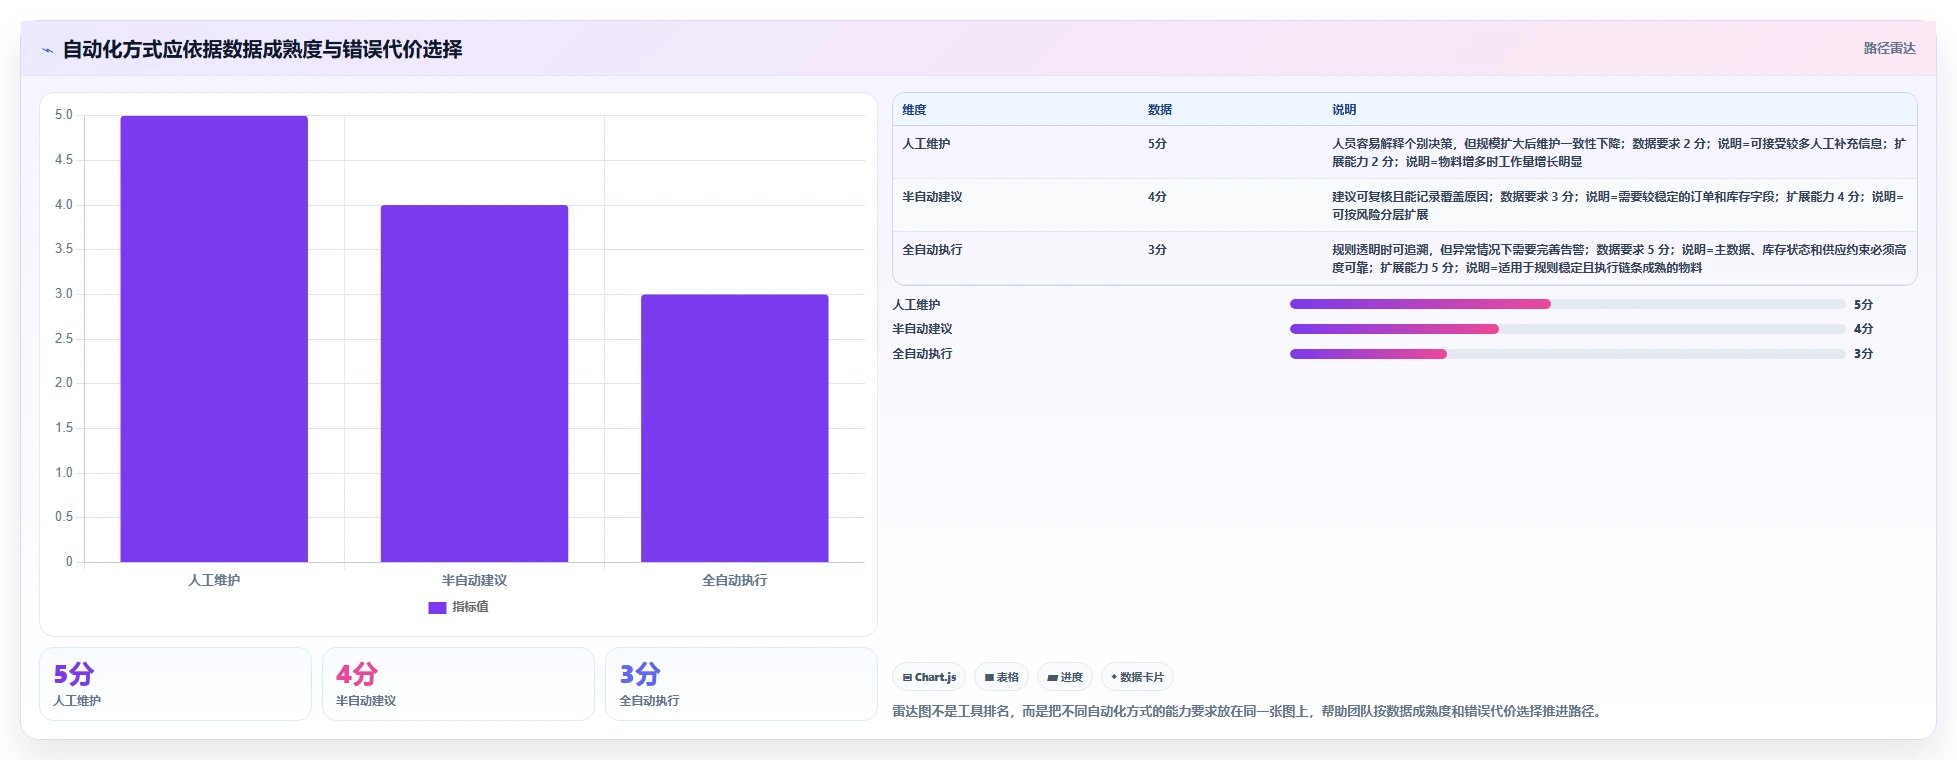Click the description starting 建议可复核且能记录覆盖原因
Image resolution: width=1957 pixels, height=760 pixels.
1619,206
